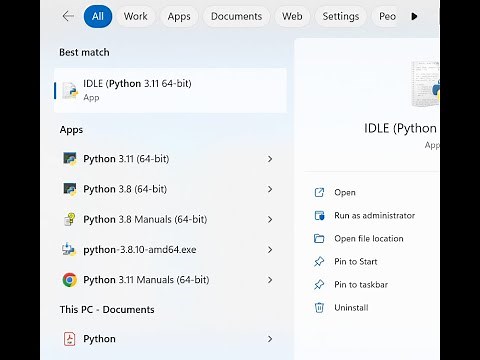This screenshot has width=480, height=360.
Task: Switch to the Apps filter tab
Action: [x=179, y=16]
